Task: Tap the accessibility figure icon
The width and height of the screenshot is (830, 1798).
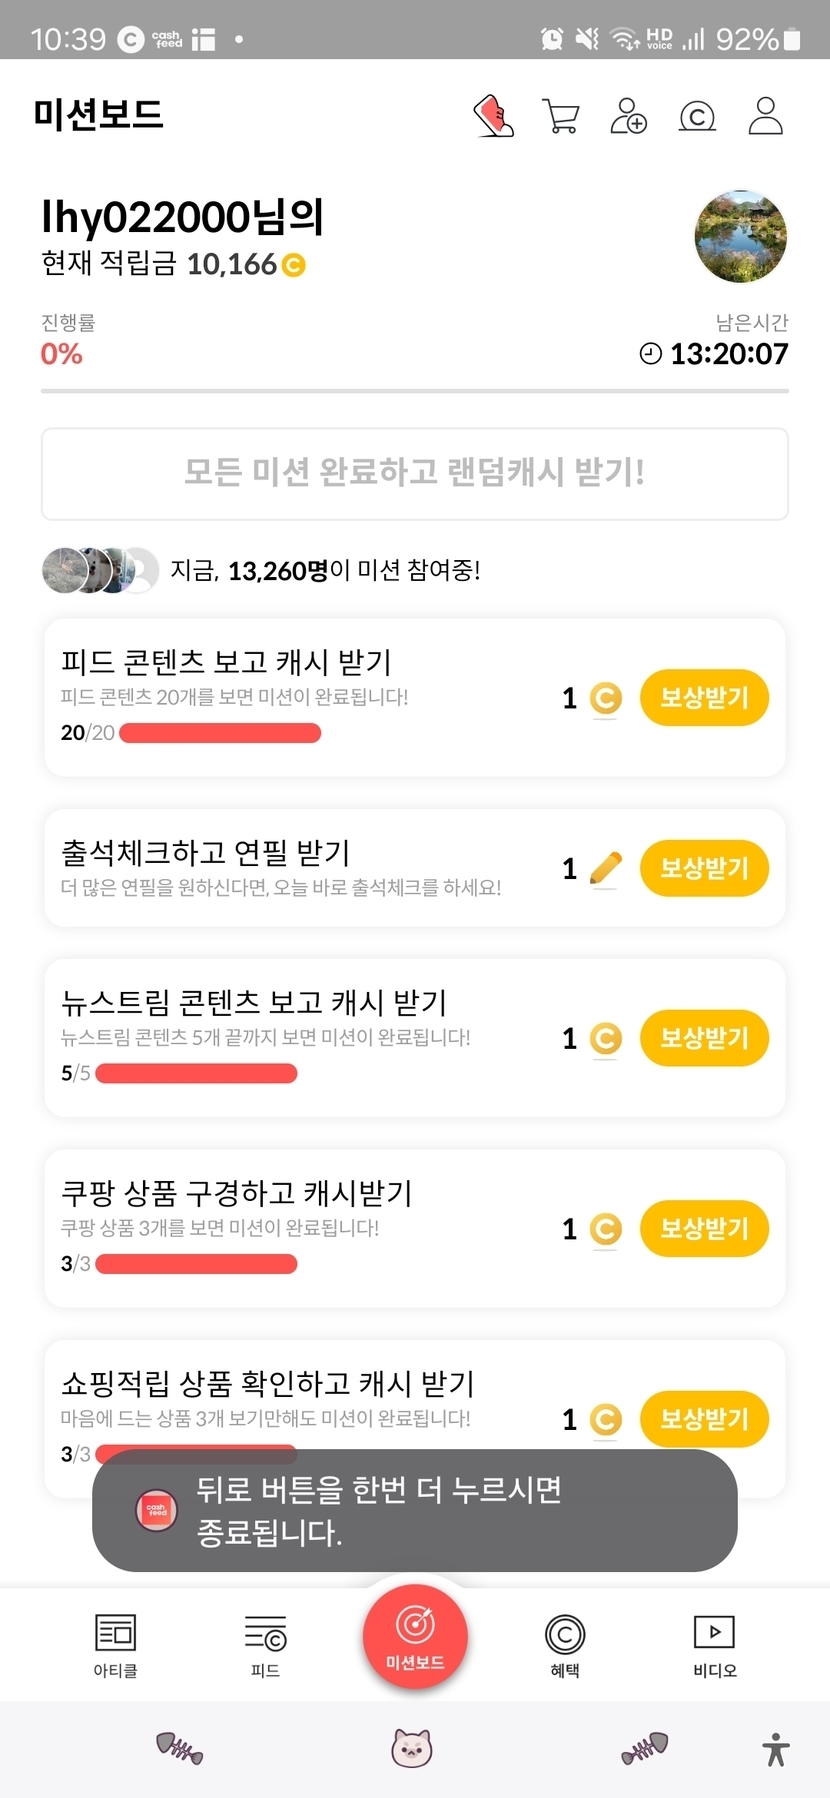Action: tap(776, 1749)
